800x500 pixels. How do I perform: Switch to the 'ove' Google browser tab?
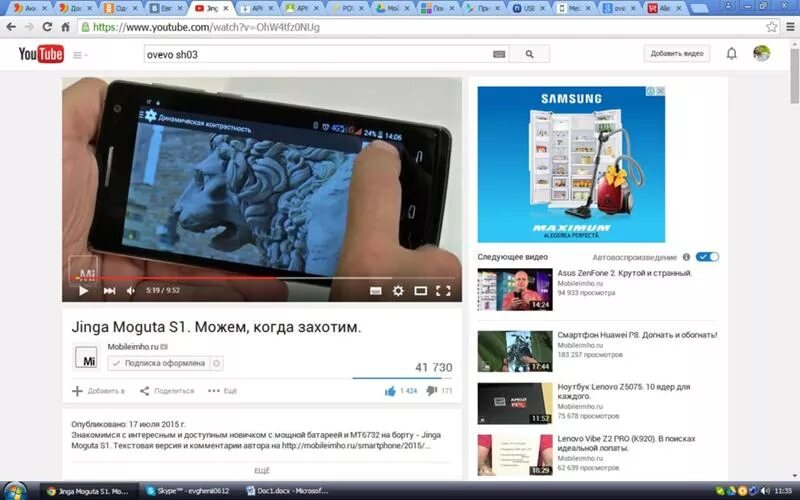617,9
